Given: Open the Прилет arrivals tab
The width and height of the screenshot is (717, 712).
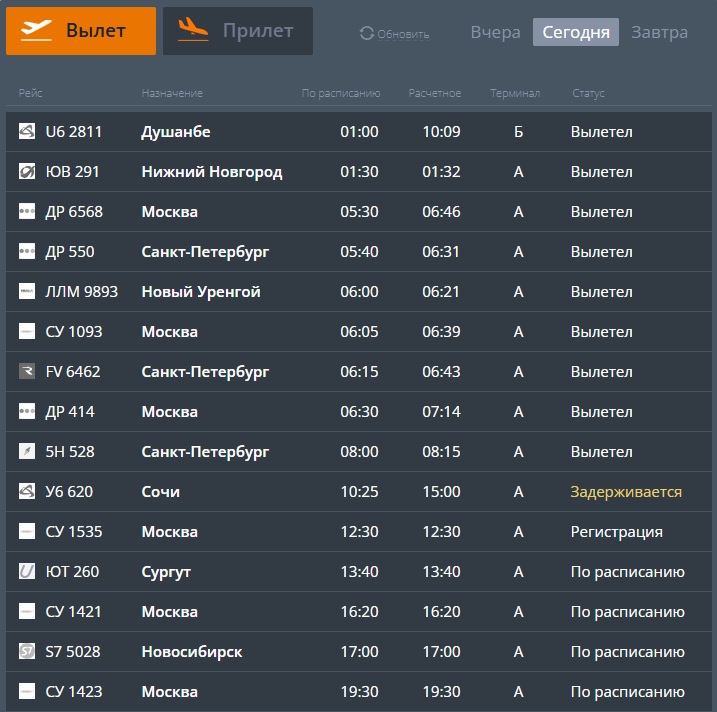Looking at the screenshot, I should (238, 31).
